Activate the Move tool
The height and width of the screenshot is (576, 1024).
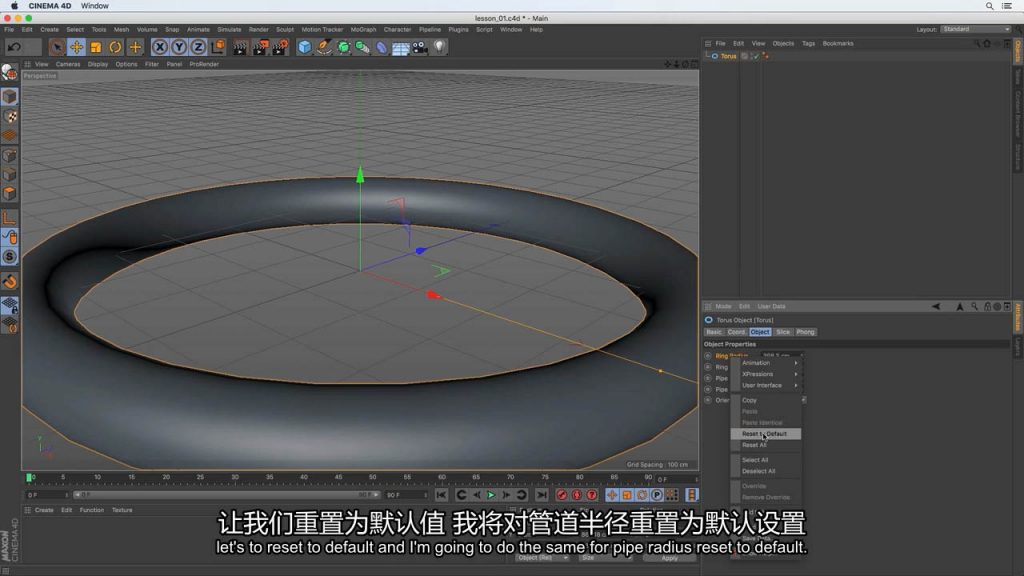pos(76,47)
